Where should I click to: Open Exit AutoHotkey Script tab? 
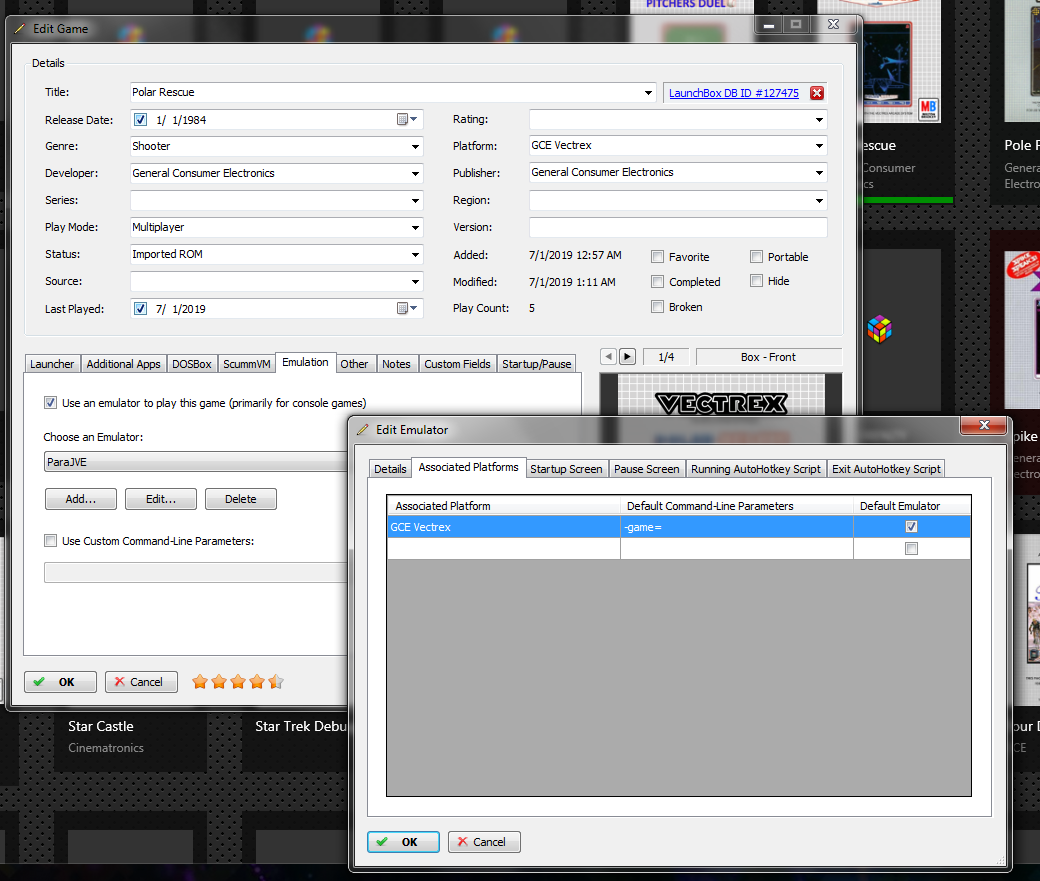(886, 469)
